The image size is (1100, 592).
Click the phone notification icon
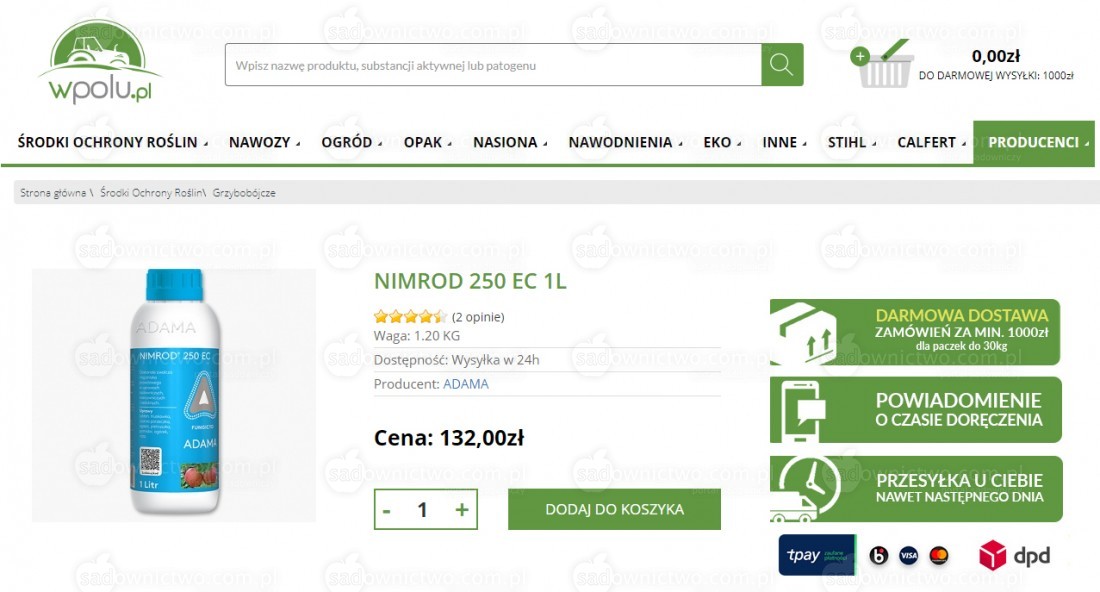coord(804,410)
